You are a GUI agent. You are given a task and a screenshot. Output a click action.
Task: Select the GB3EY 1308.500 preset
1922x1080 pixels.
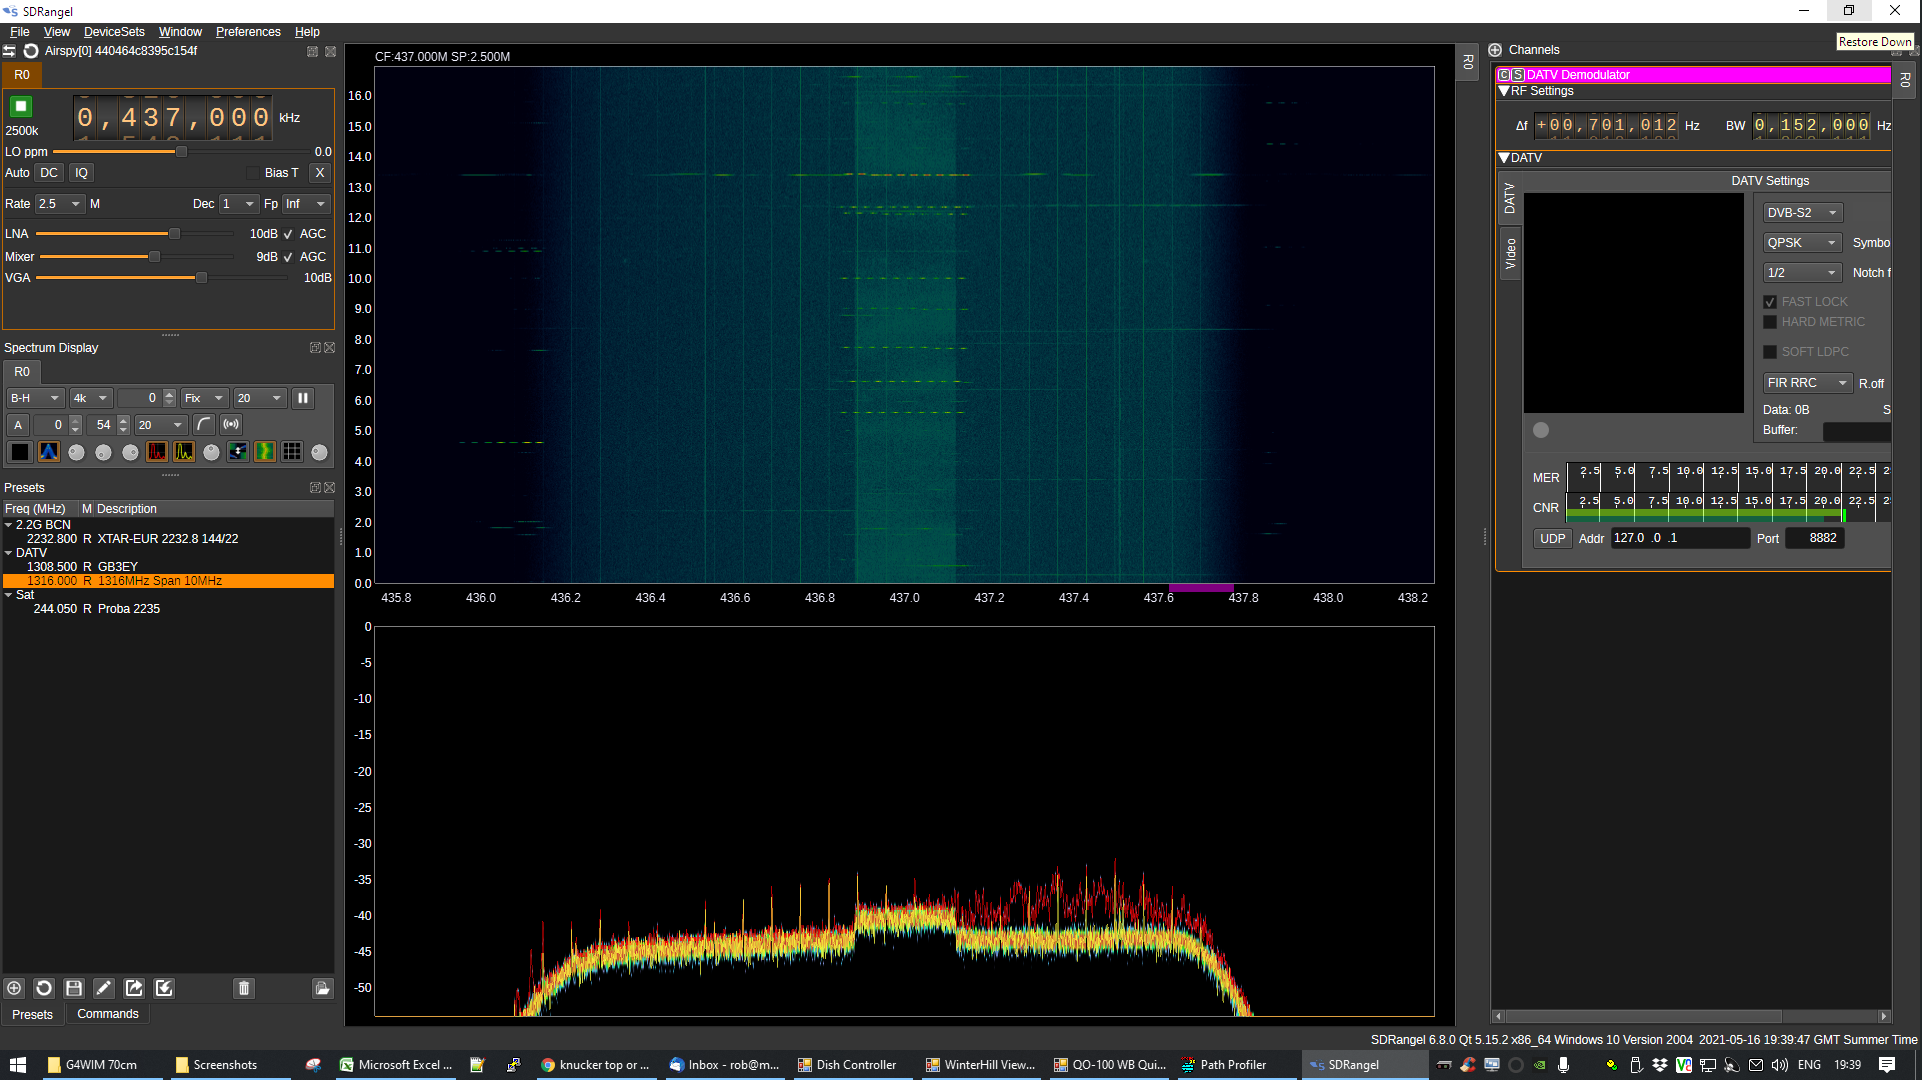coord(168,567)
